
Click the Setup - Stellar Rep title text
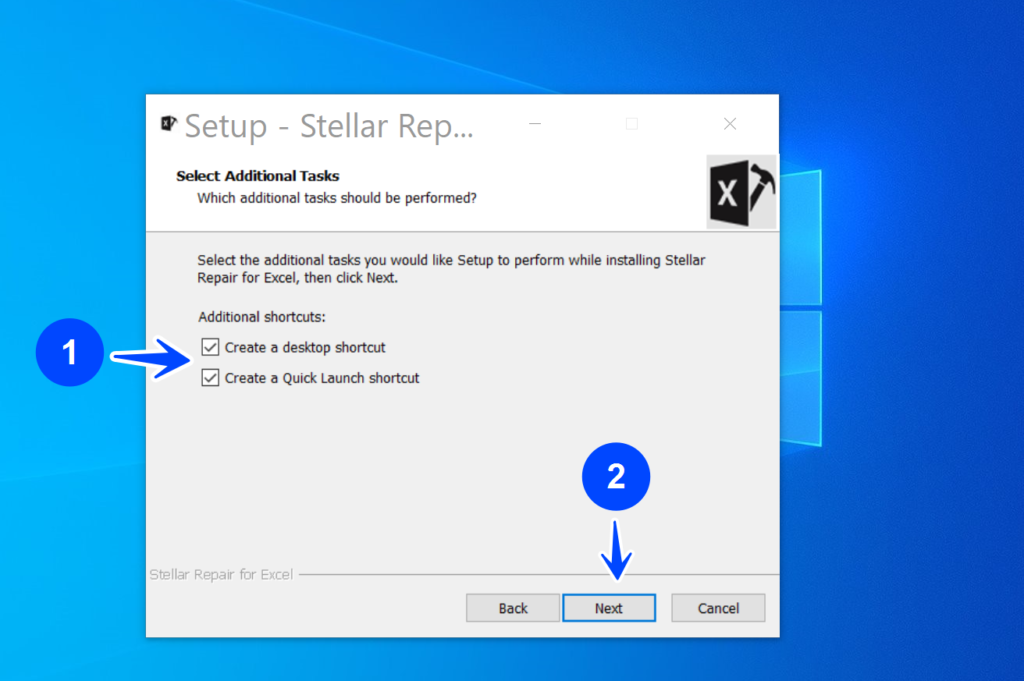click(330, 124)
